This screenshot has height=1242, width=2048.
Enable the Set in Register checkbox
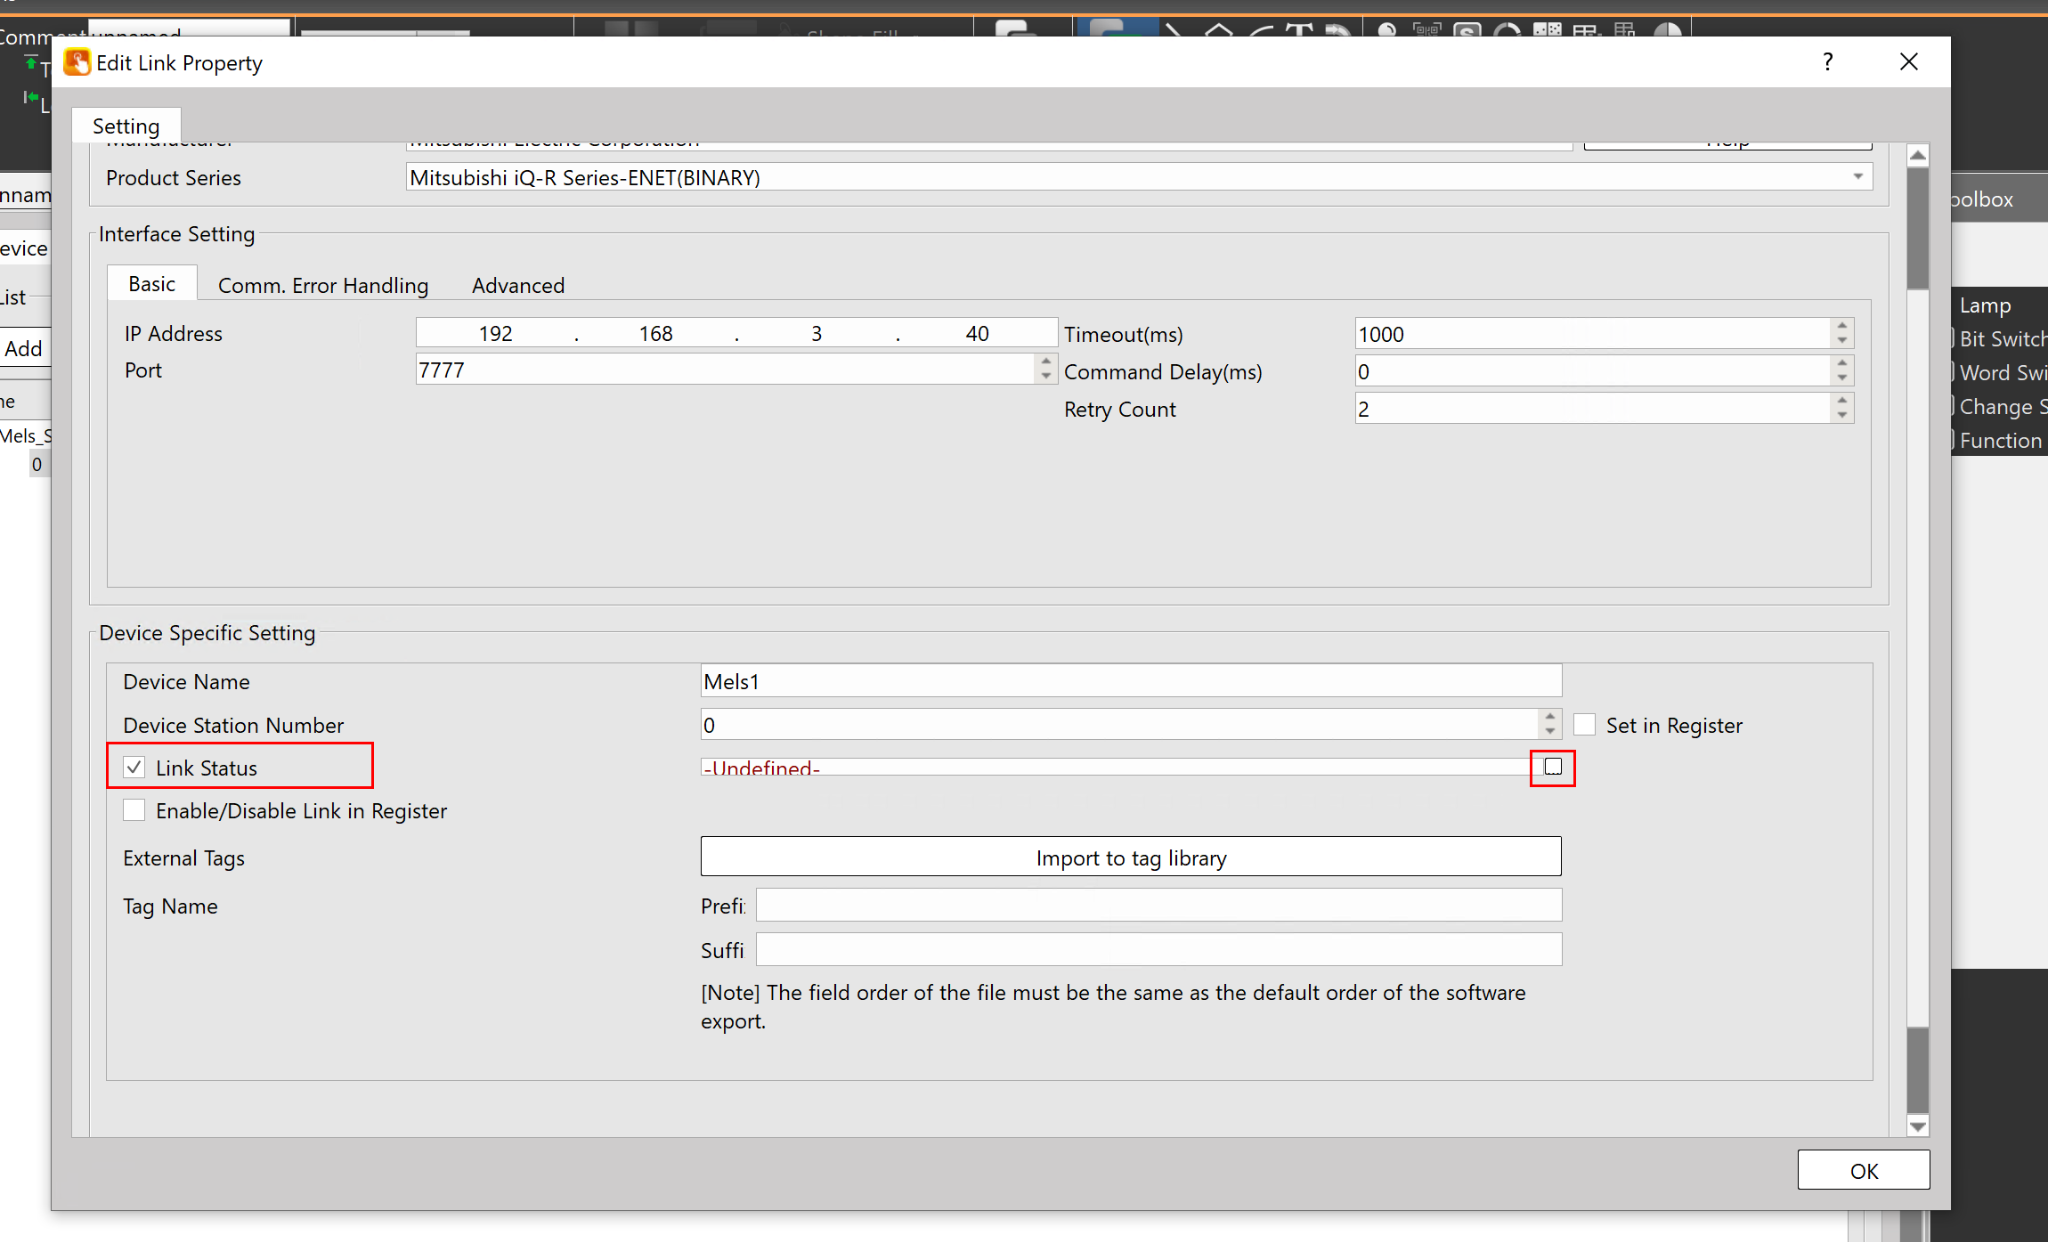pos(1584,725)
